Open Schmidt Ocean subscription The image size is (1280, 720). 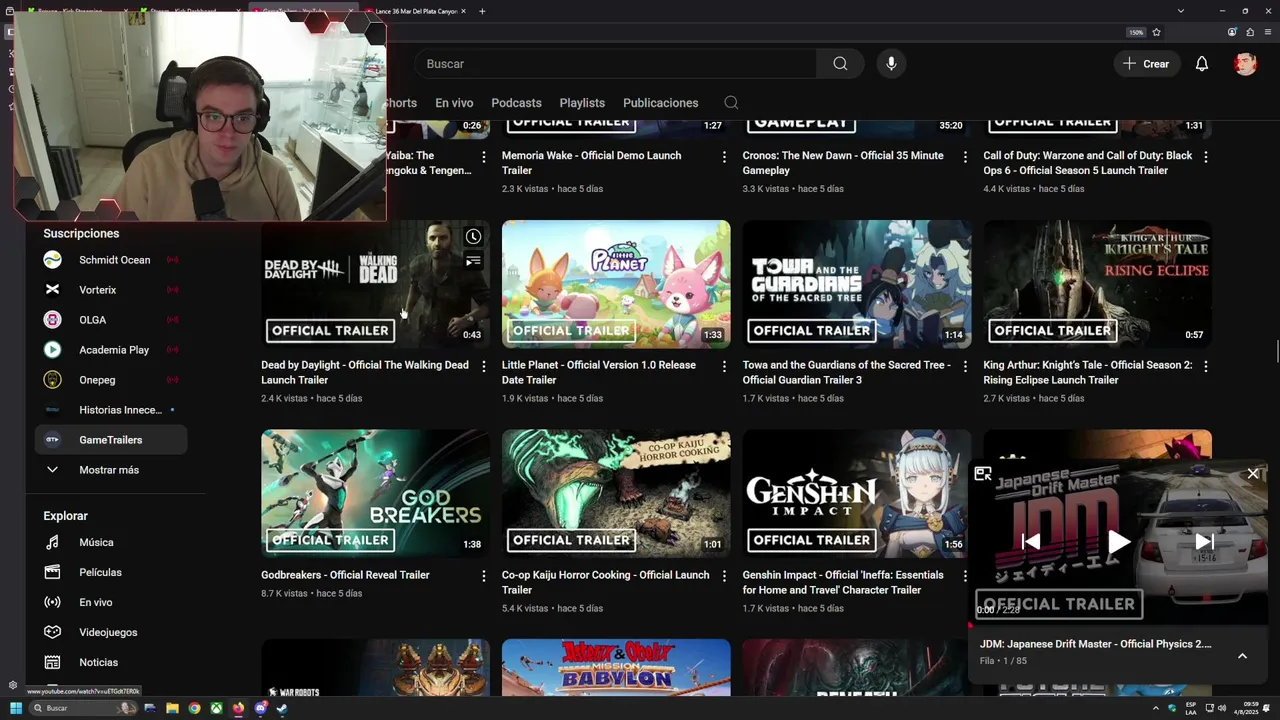pos(111,260)
